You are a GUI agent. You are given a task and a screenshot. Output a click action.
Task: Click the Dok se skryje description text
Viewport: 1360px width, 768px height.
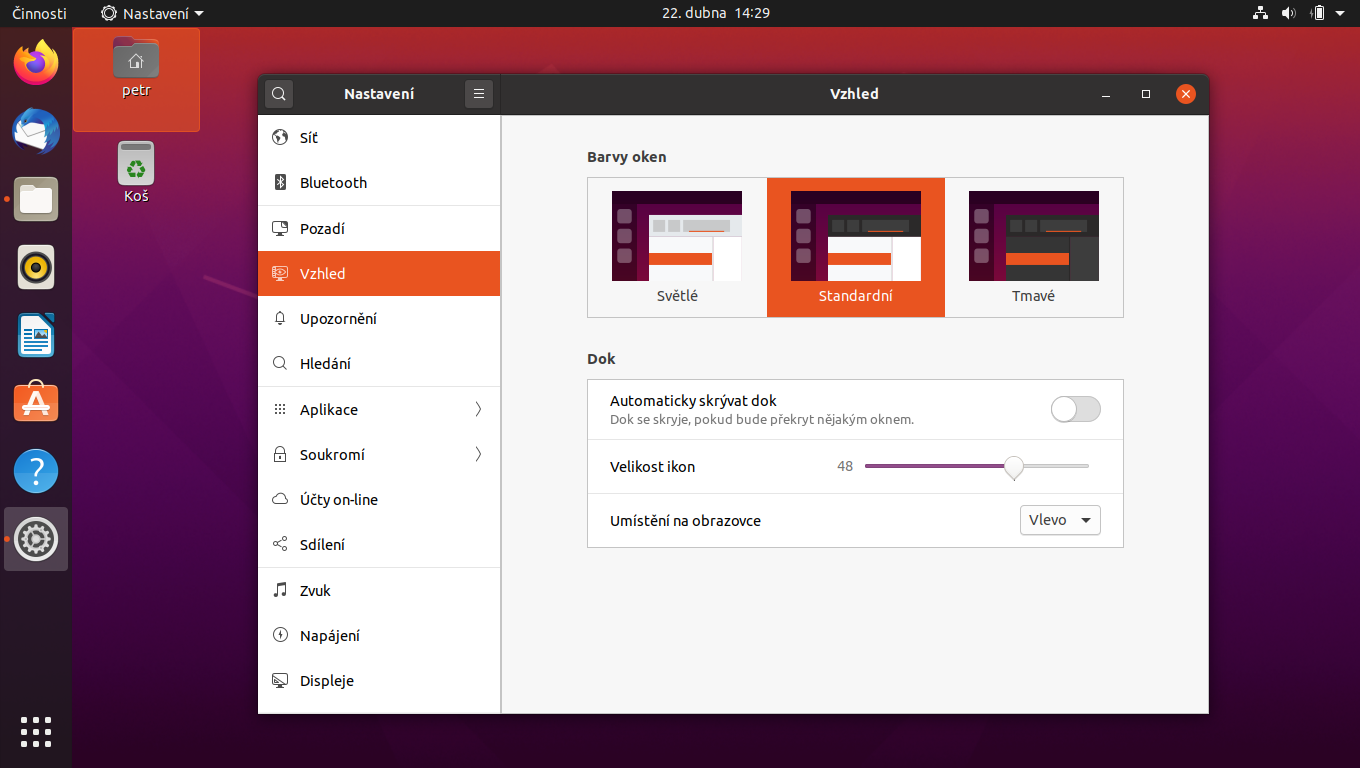point(762,420)
